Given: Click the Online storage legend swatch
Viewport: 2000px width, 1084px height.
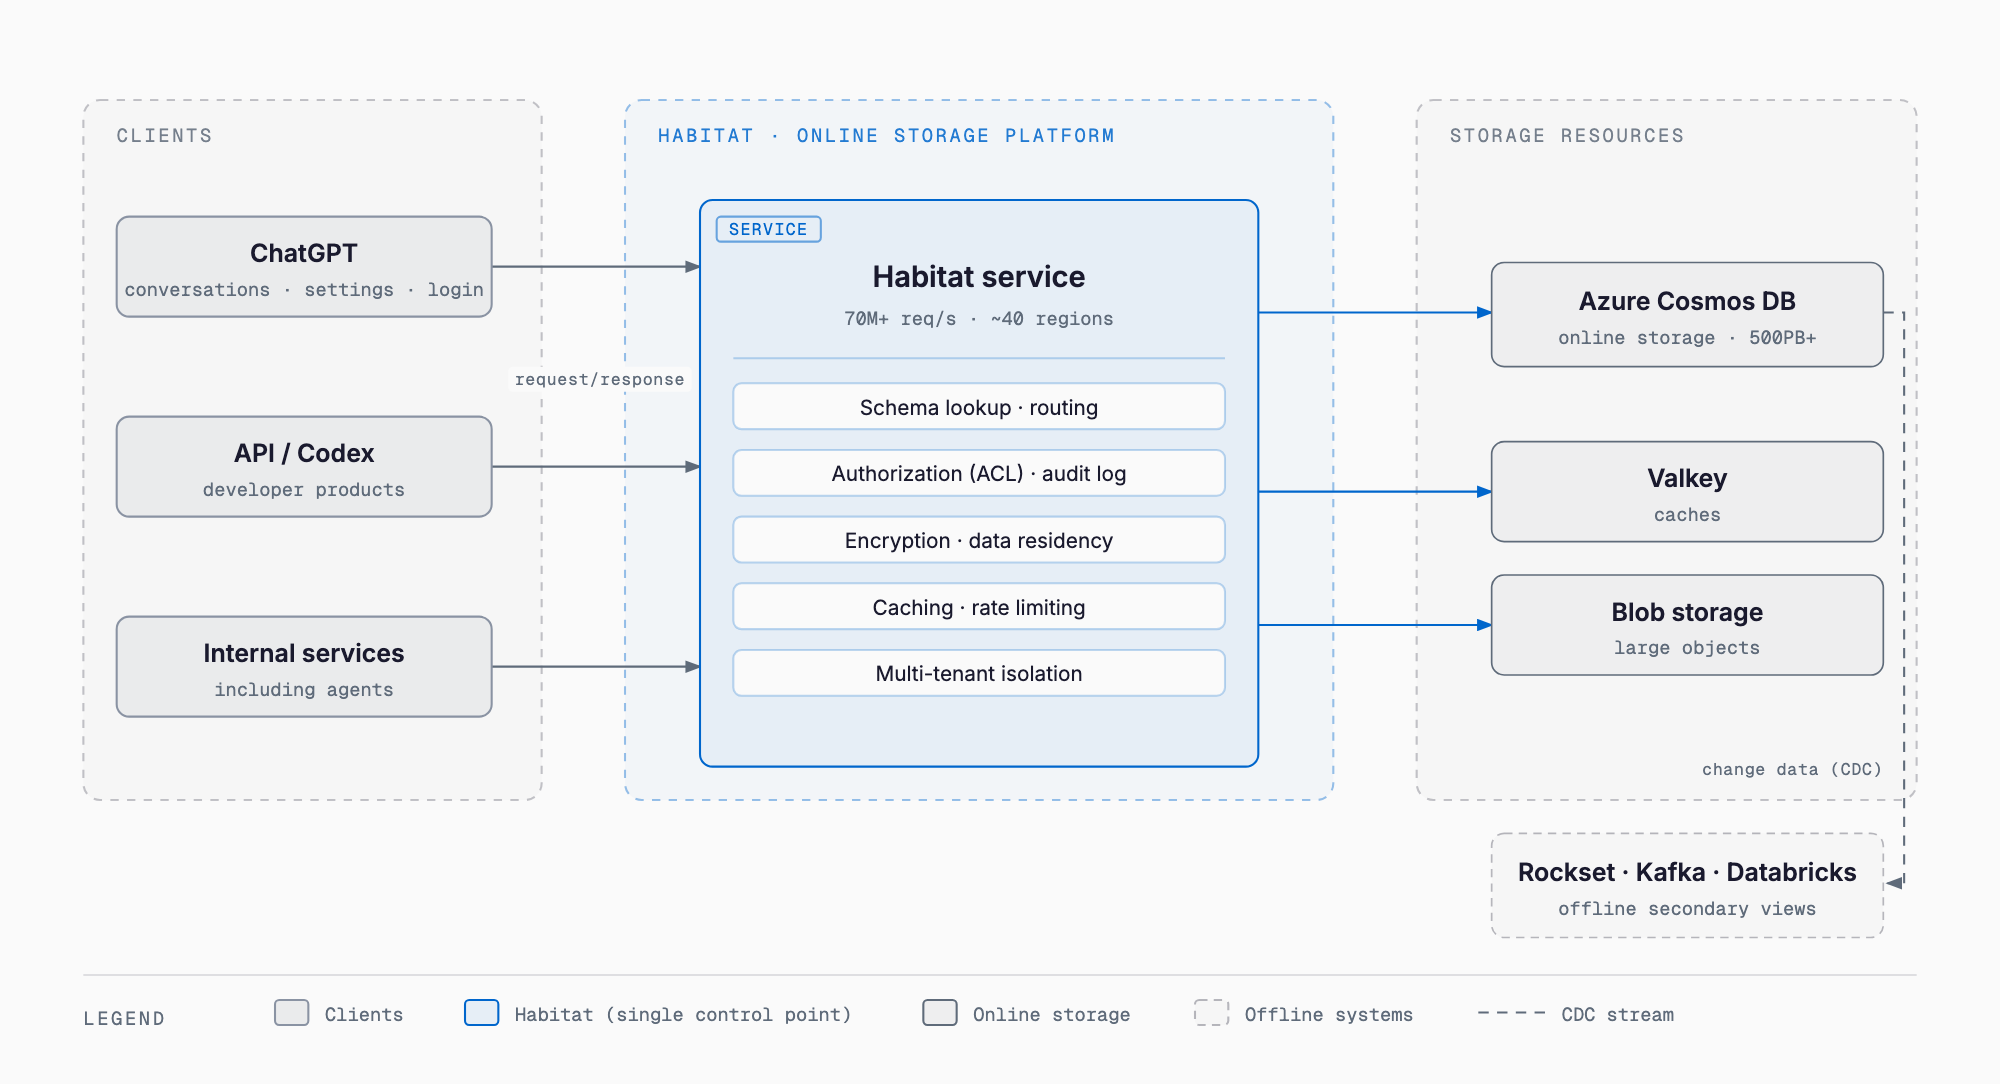Looking at the screenshot, I should tap(940, 1013).
